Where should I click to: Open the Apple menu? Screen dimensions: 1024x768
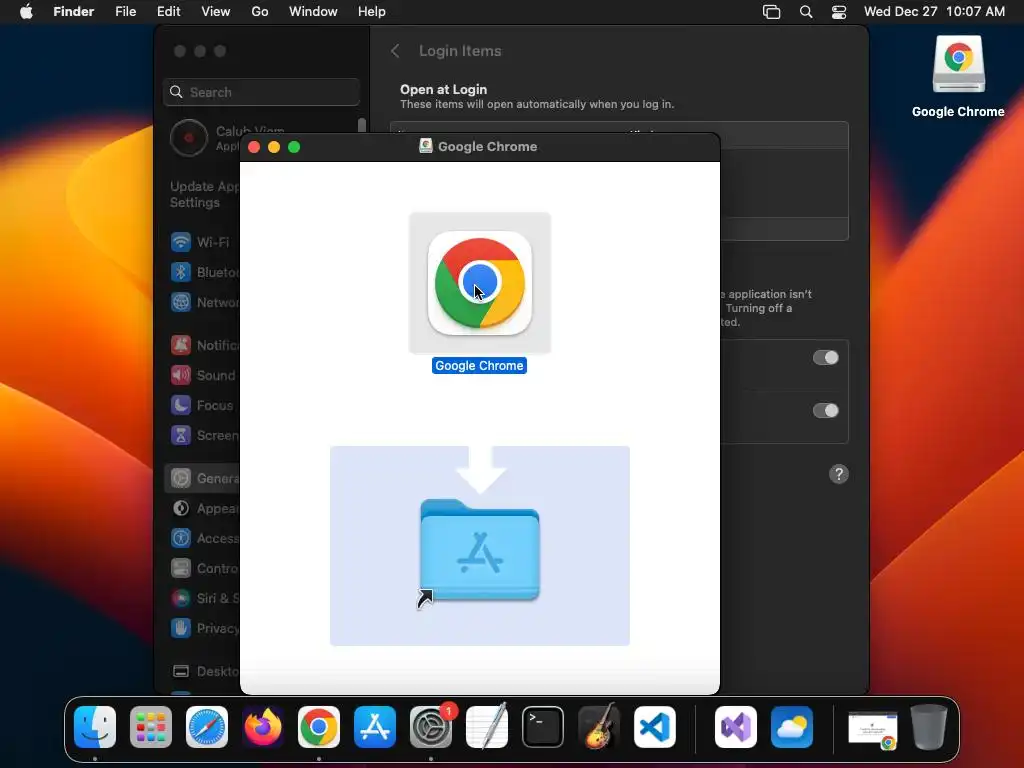[26, 12]
